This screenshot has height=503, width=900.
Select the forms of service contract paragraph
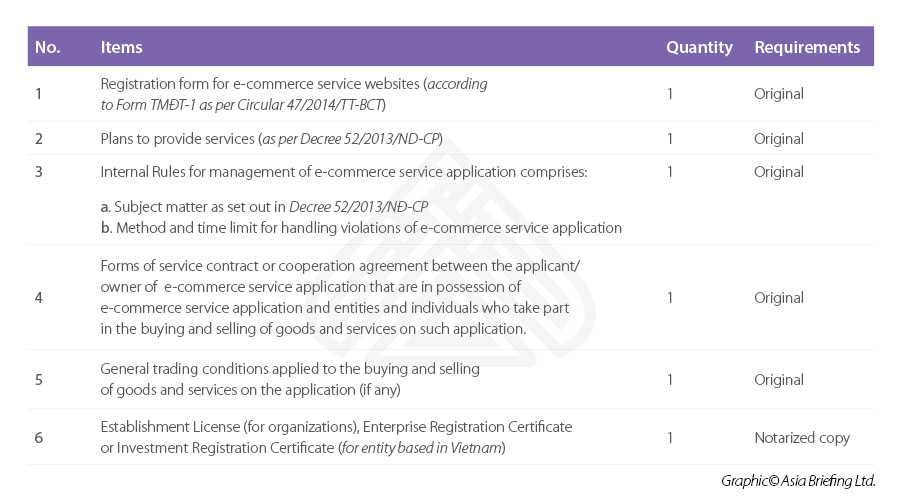pos(340,297)
